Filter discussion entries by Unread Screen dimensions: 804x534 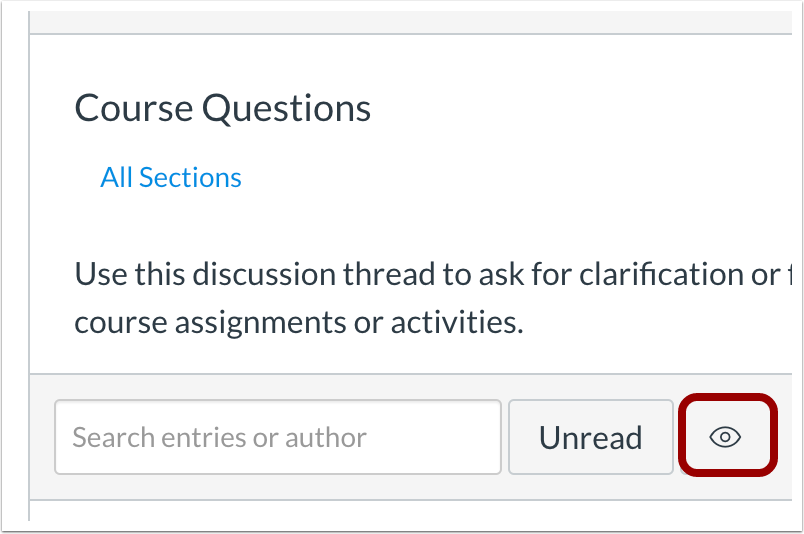click(591, 437)
